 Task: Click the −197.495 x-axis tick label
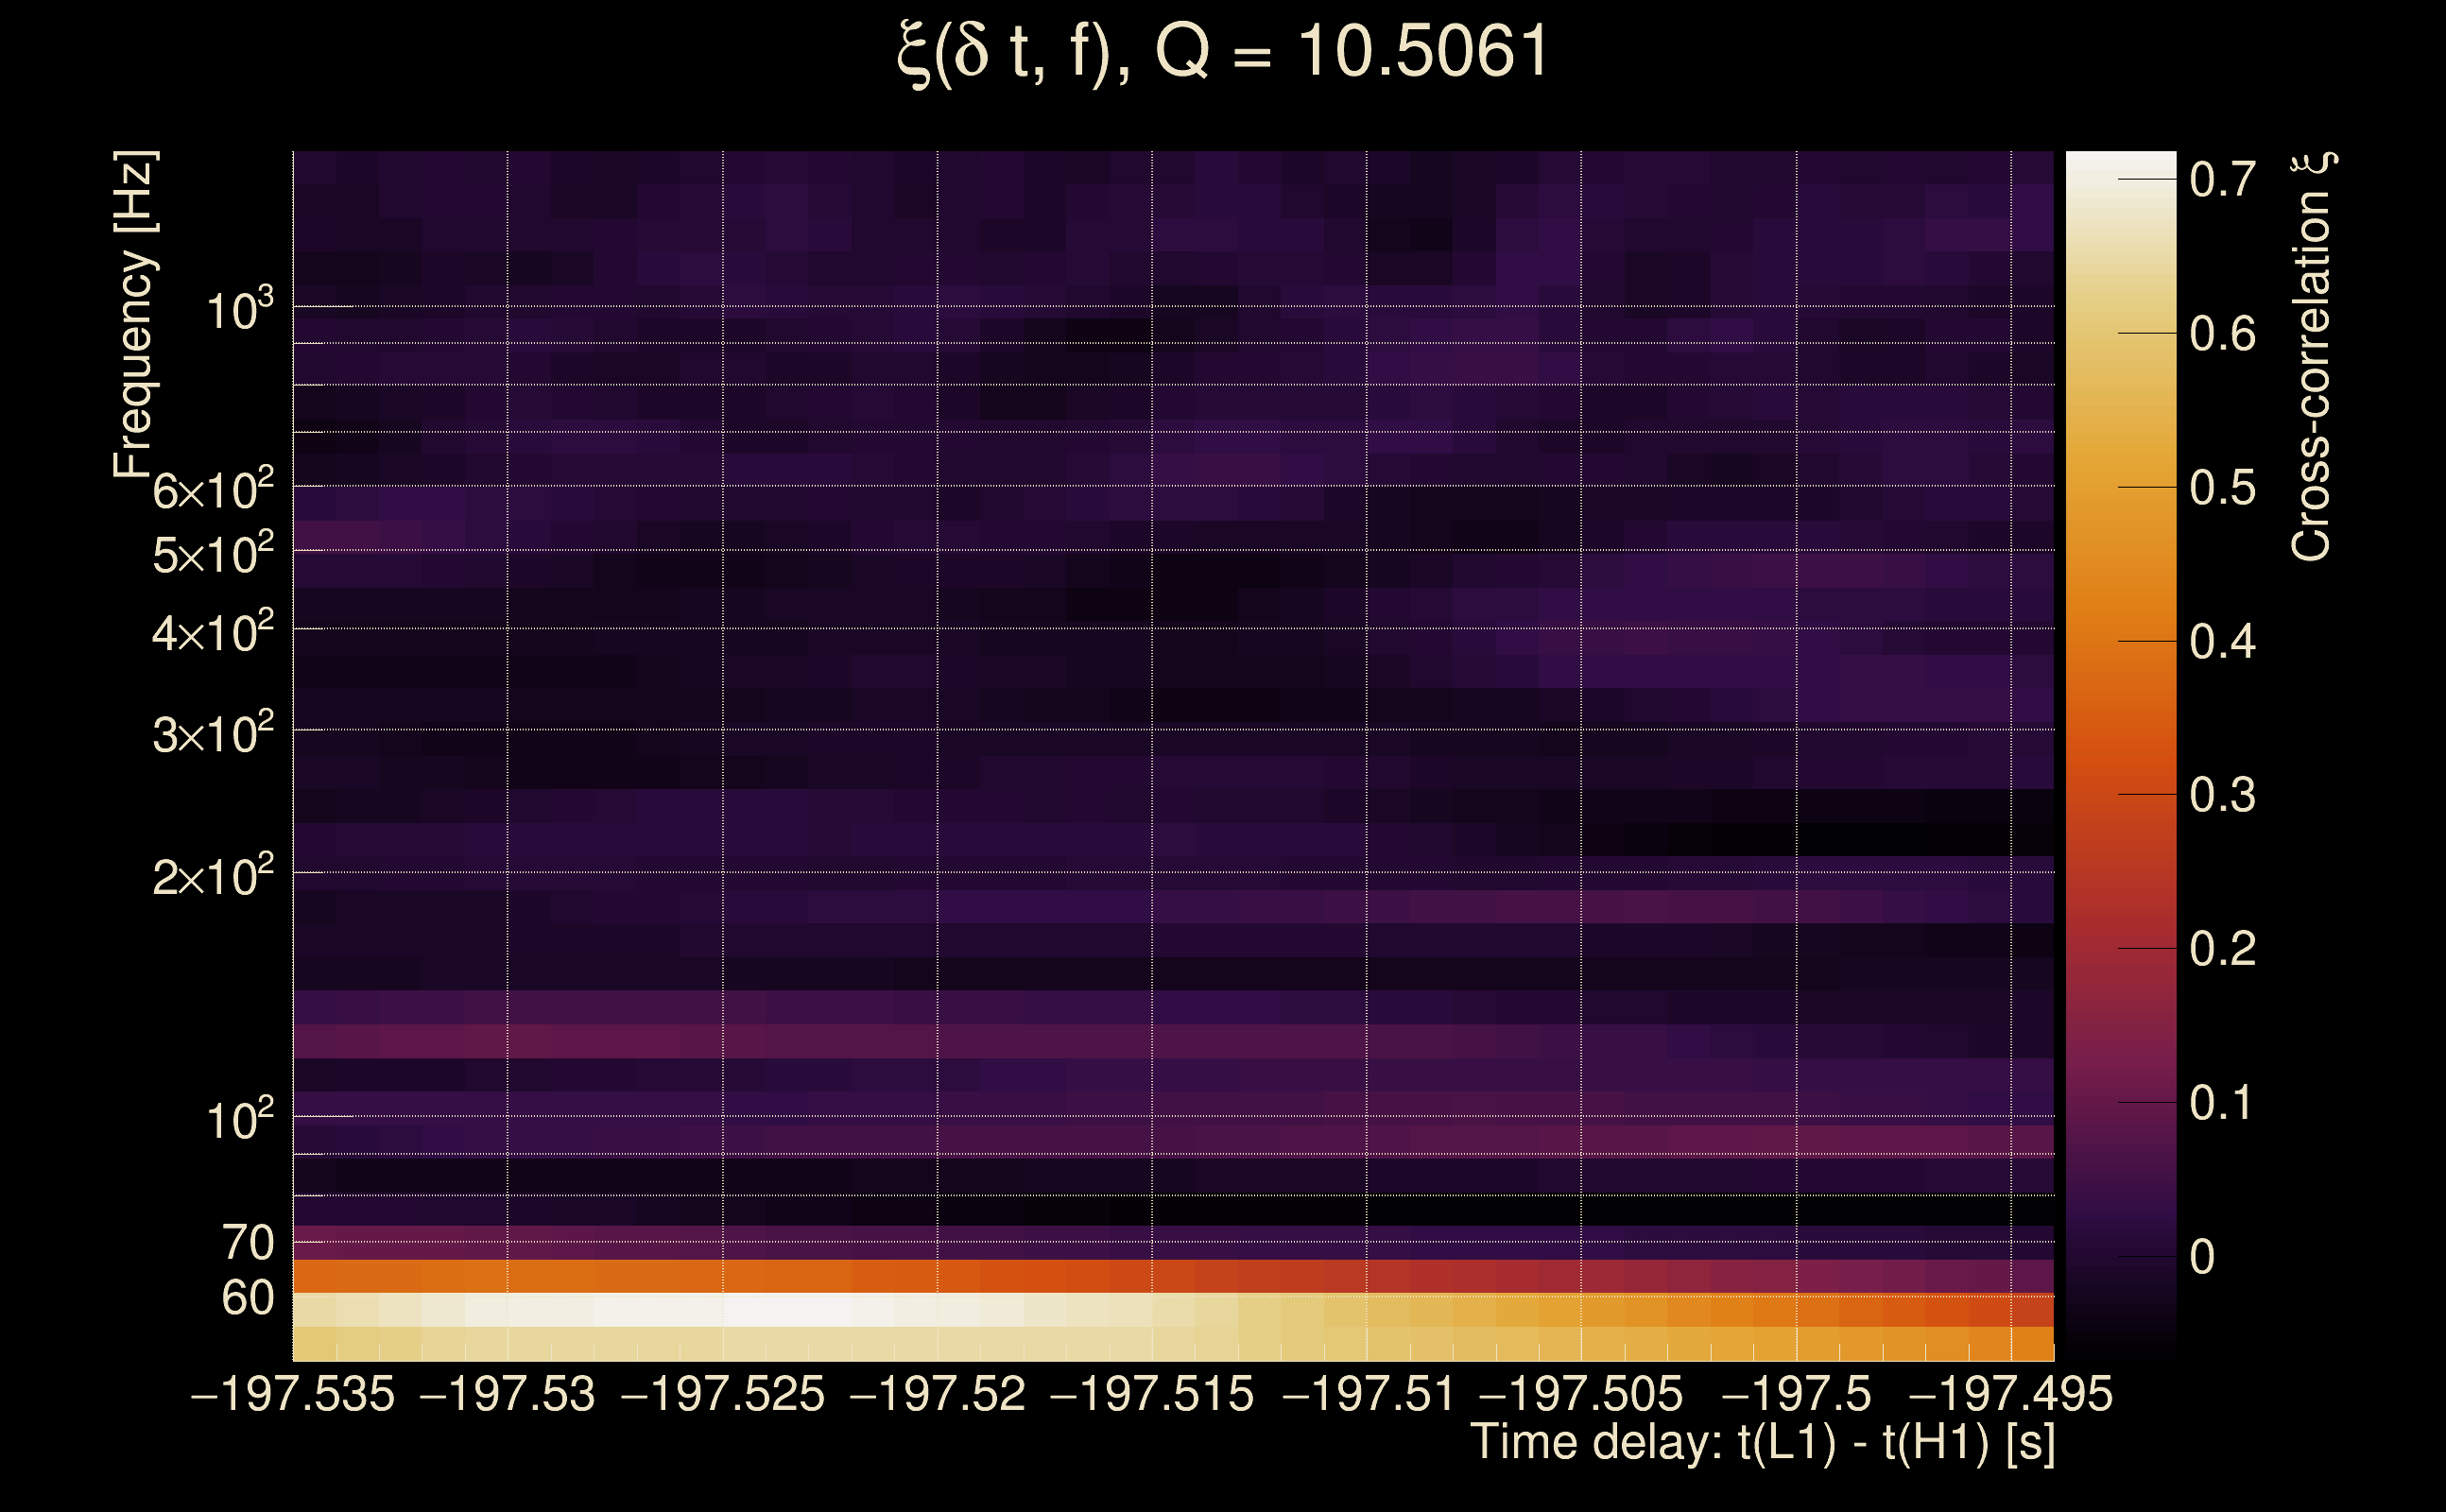coord(2010,1394)
